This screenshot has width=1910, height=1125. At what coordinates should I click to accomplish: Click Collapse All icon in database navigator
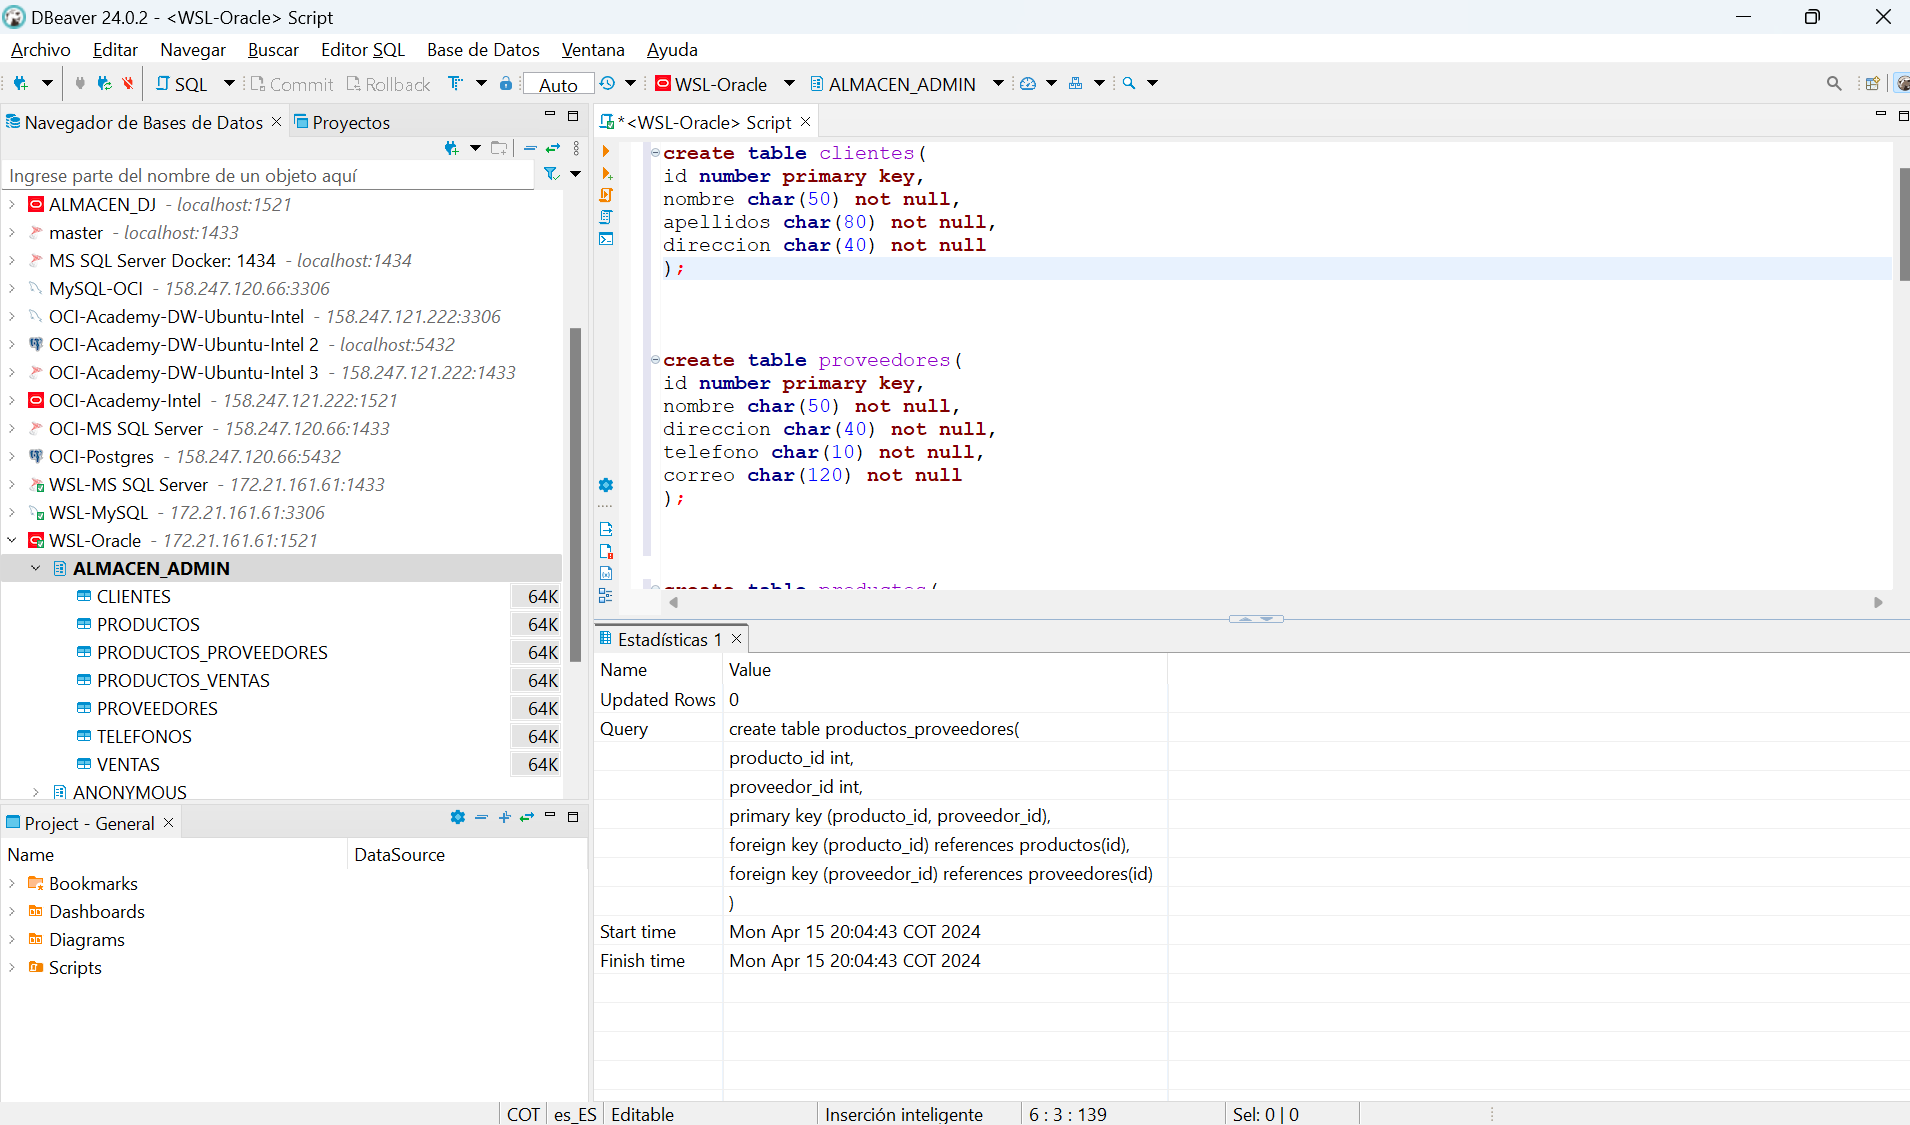point(530,148)
